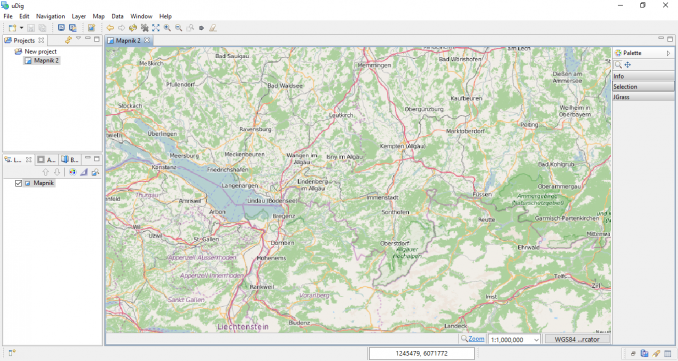678x361 pixels.
Task: Open the Navigation menu
Action: pos(50,16)
